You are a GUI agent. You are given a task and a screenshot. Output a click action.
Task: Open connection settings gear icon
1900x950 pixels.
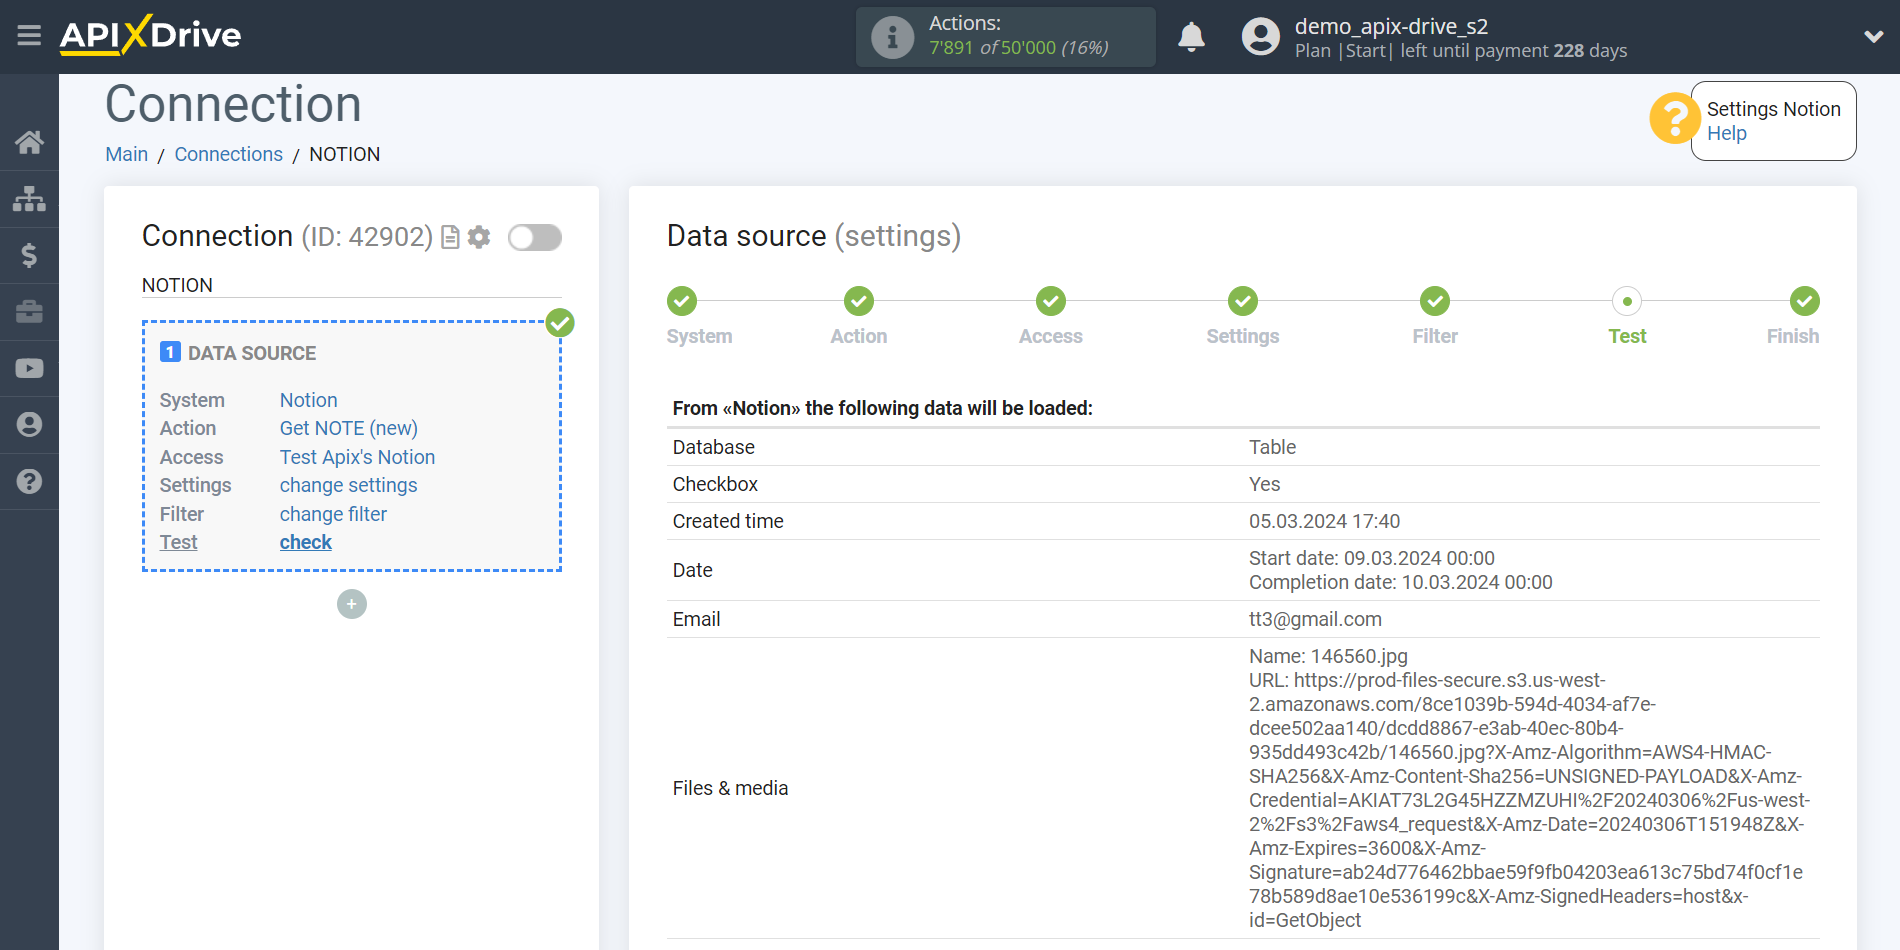479,237
